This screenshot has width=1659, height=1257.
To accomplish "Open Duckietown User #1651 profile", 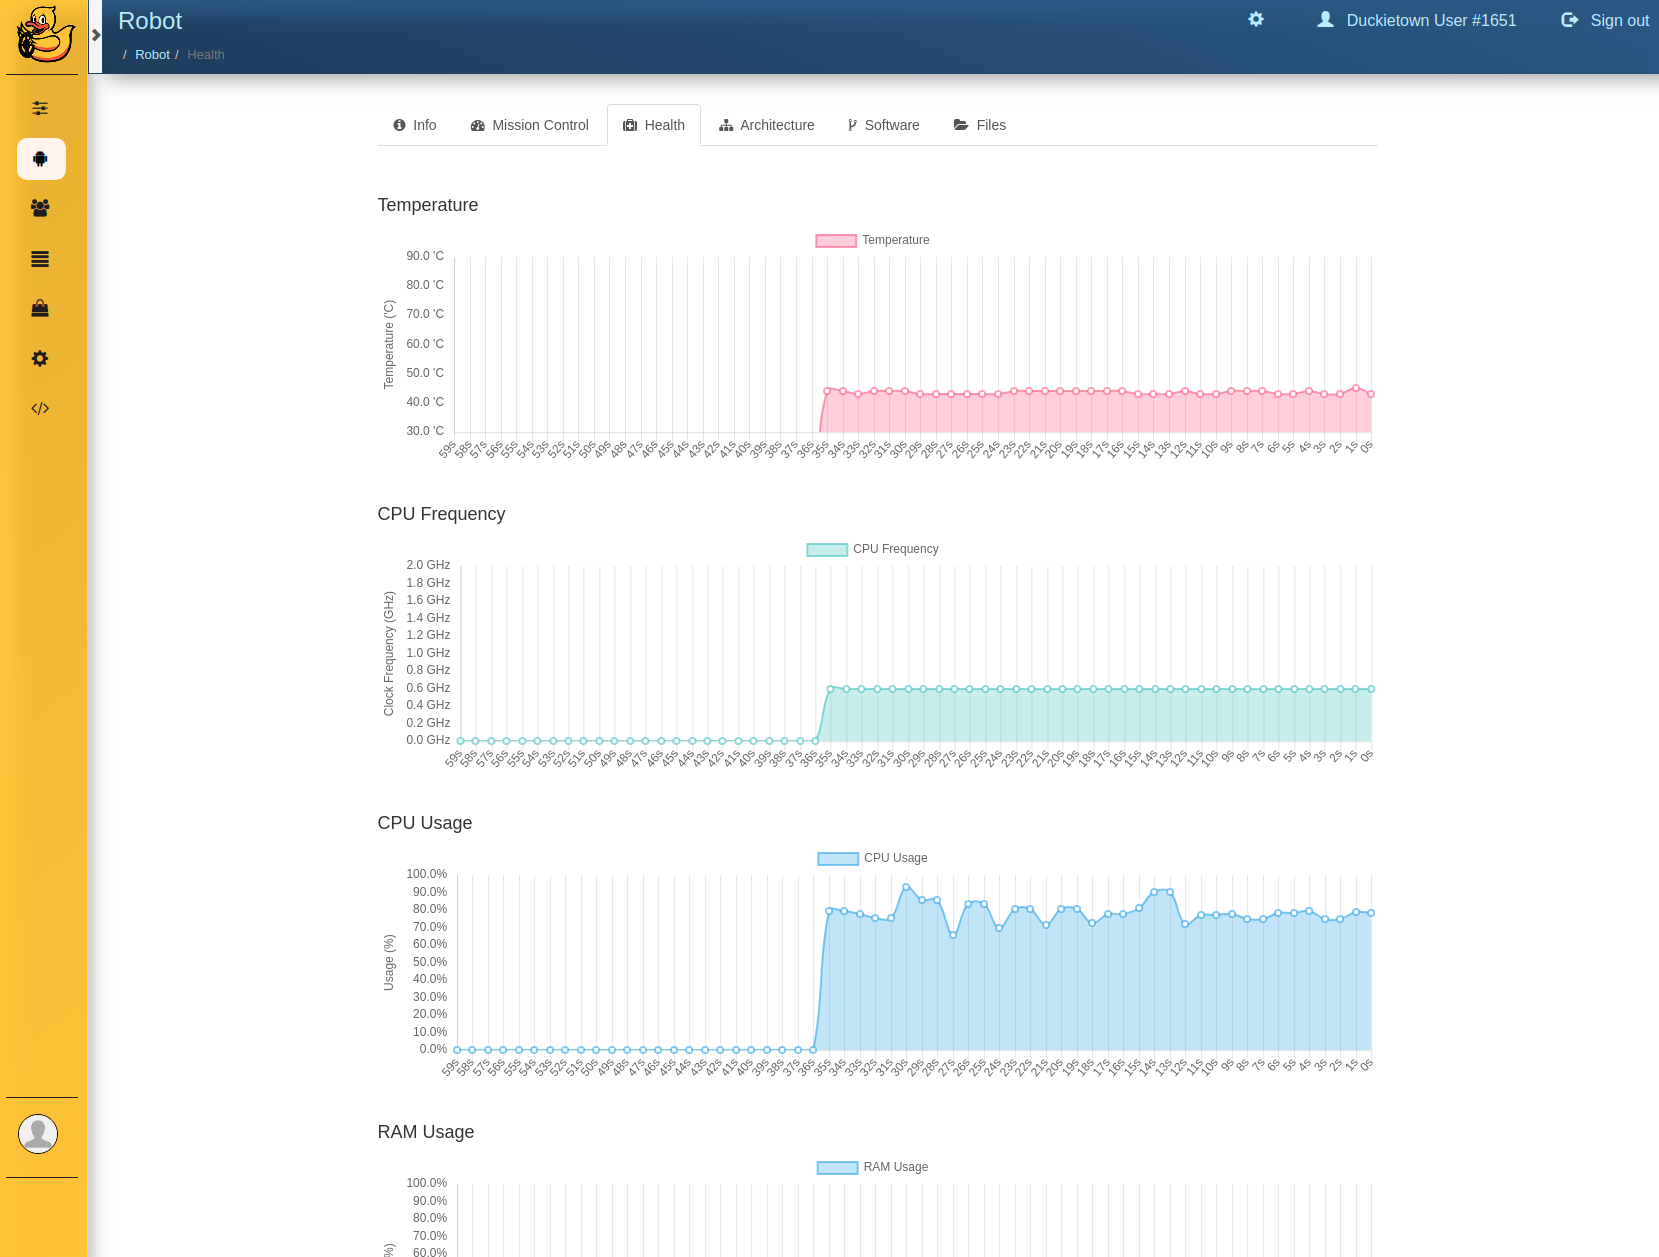I will click(1416, 20).
